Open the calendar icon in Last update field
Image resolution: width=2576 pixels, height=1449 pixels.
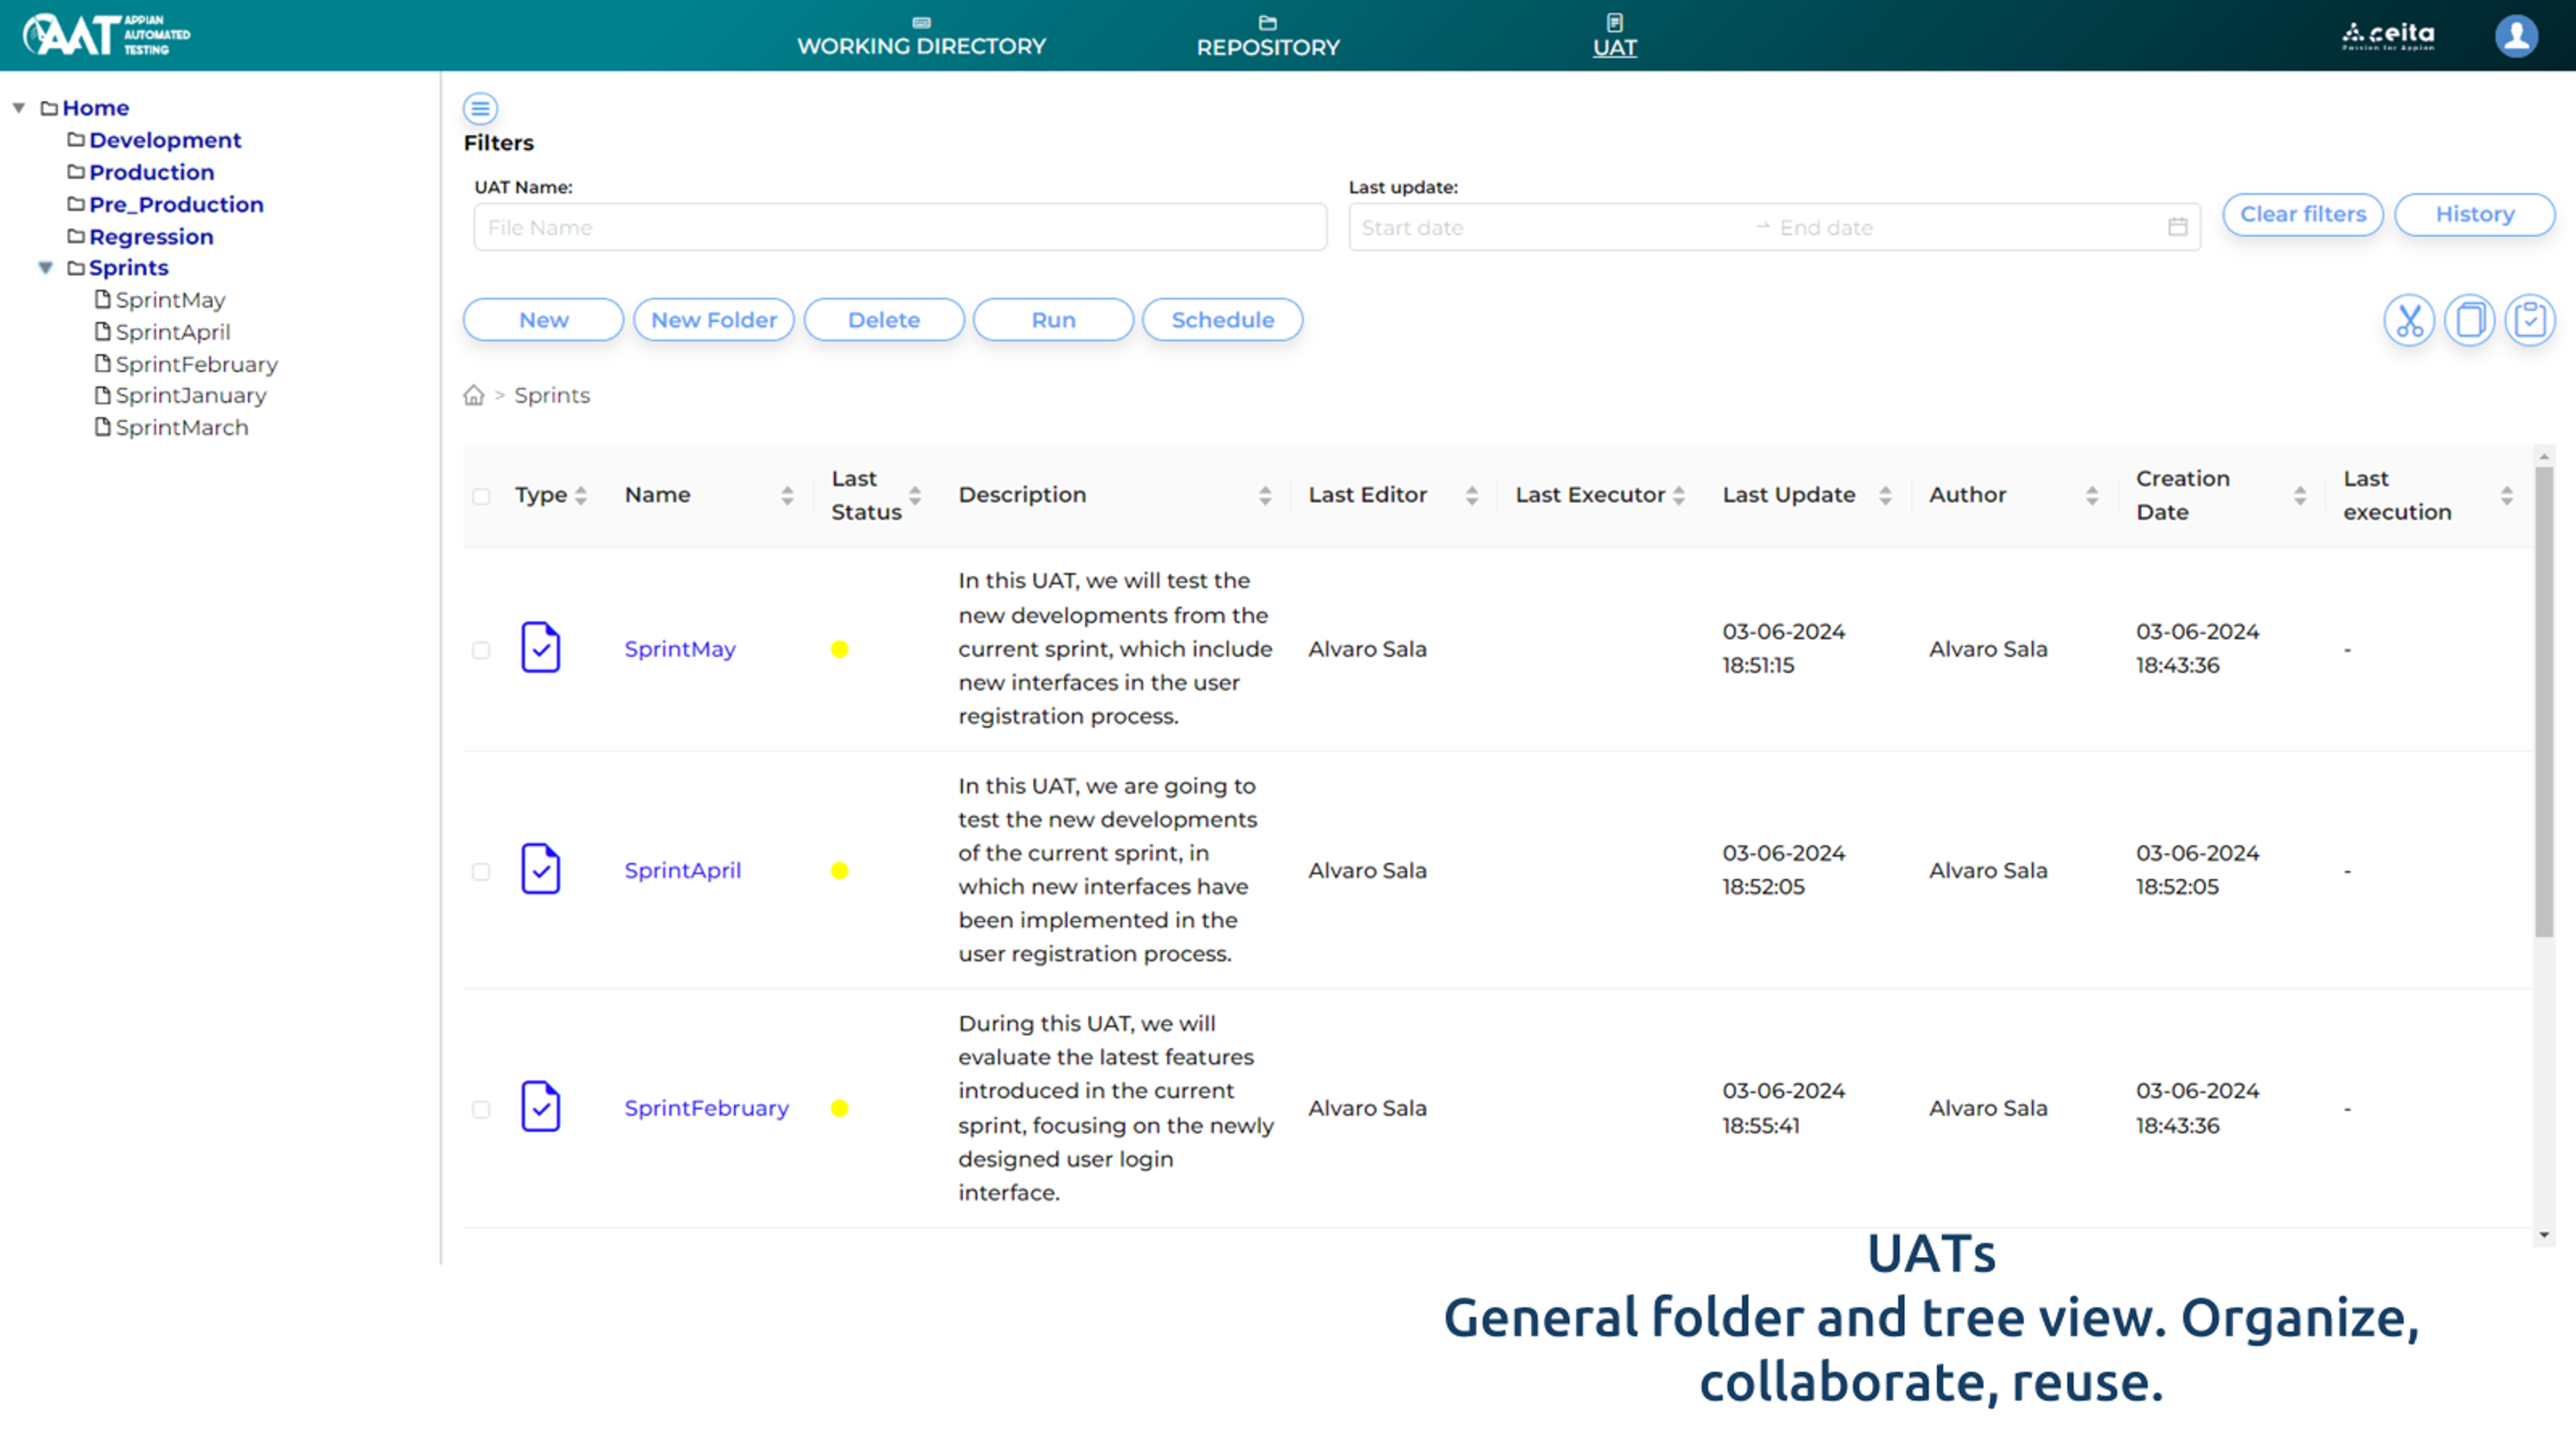(x=2178, y=227)
